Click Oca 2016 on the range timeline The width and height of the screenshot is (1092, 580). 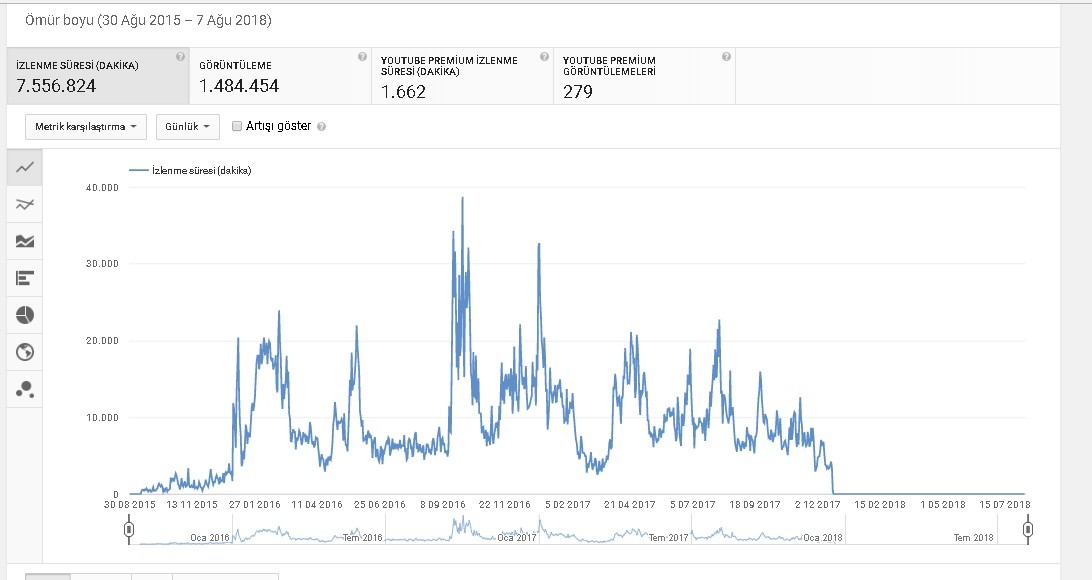tap(210, 538)
